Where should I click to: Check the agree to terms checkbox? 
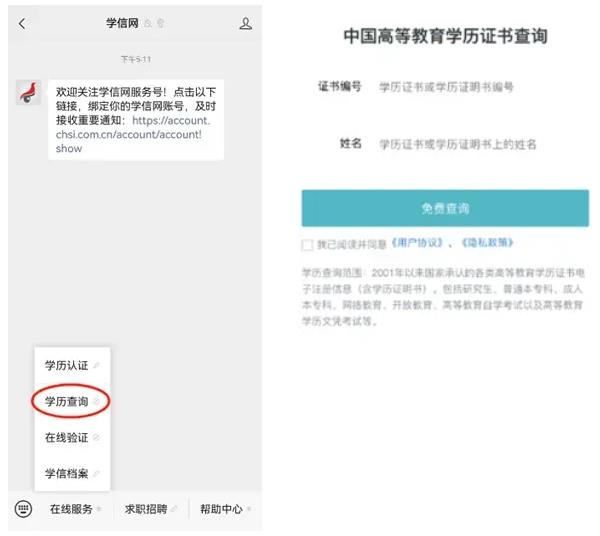tap(307, 244)
